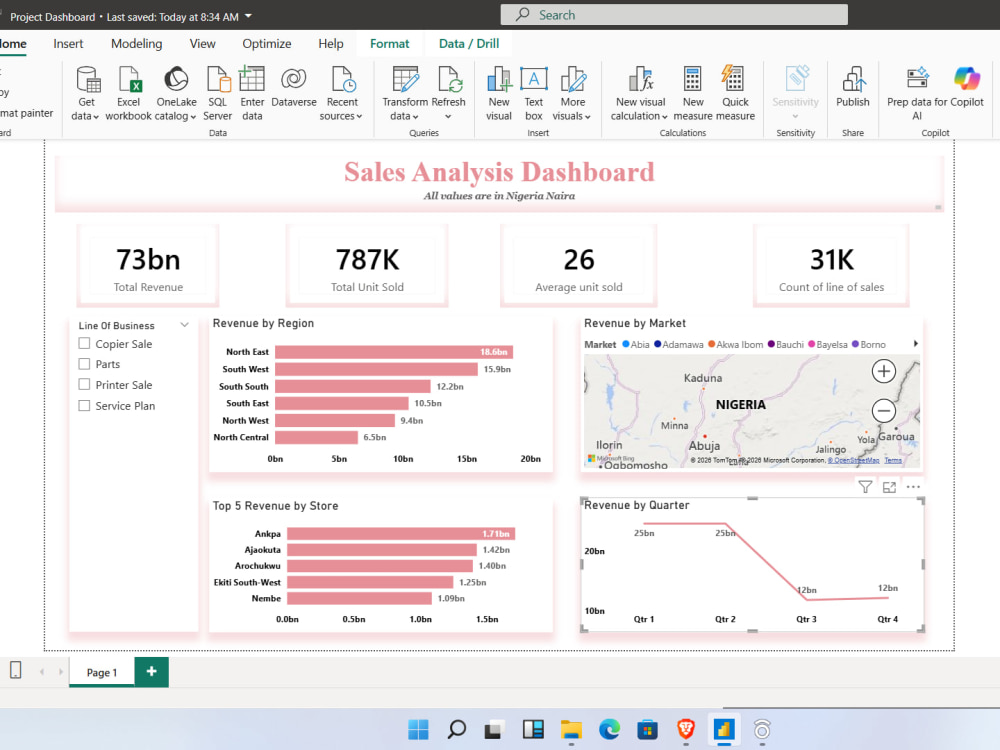Select the North East revenue bar
The image size is (1000, 750).
tap(393, 352)
